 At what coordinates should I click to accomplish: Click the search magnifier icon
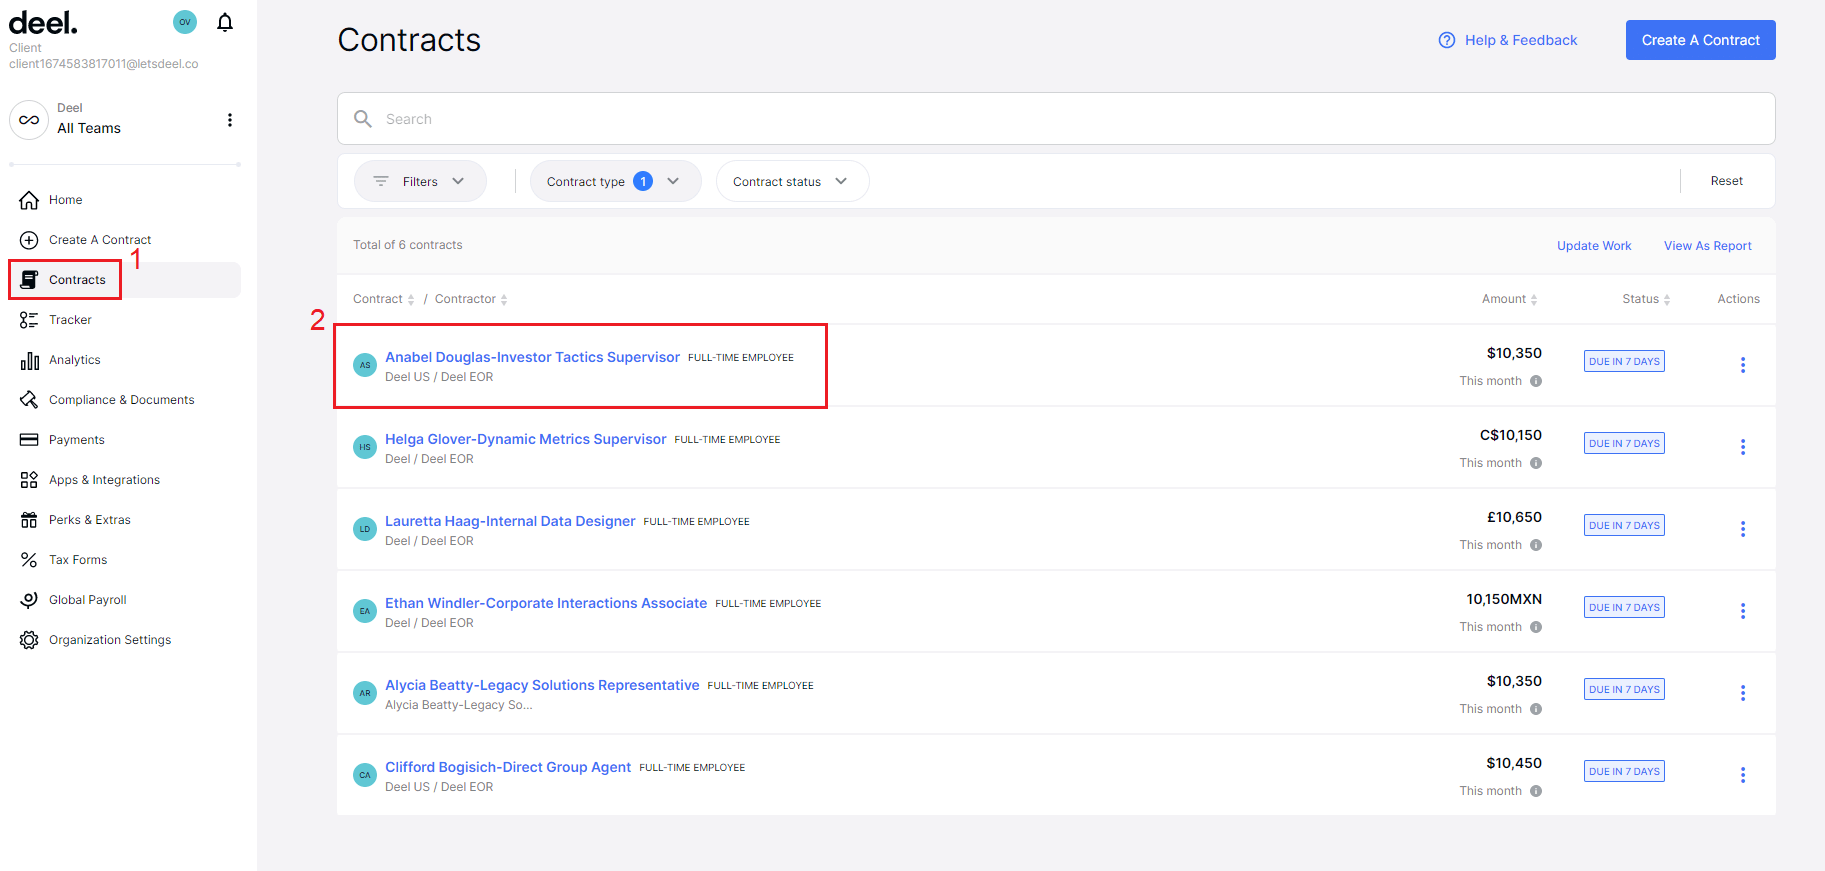pyautogui.click(x=363, y=119)
